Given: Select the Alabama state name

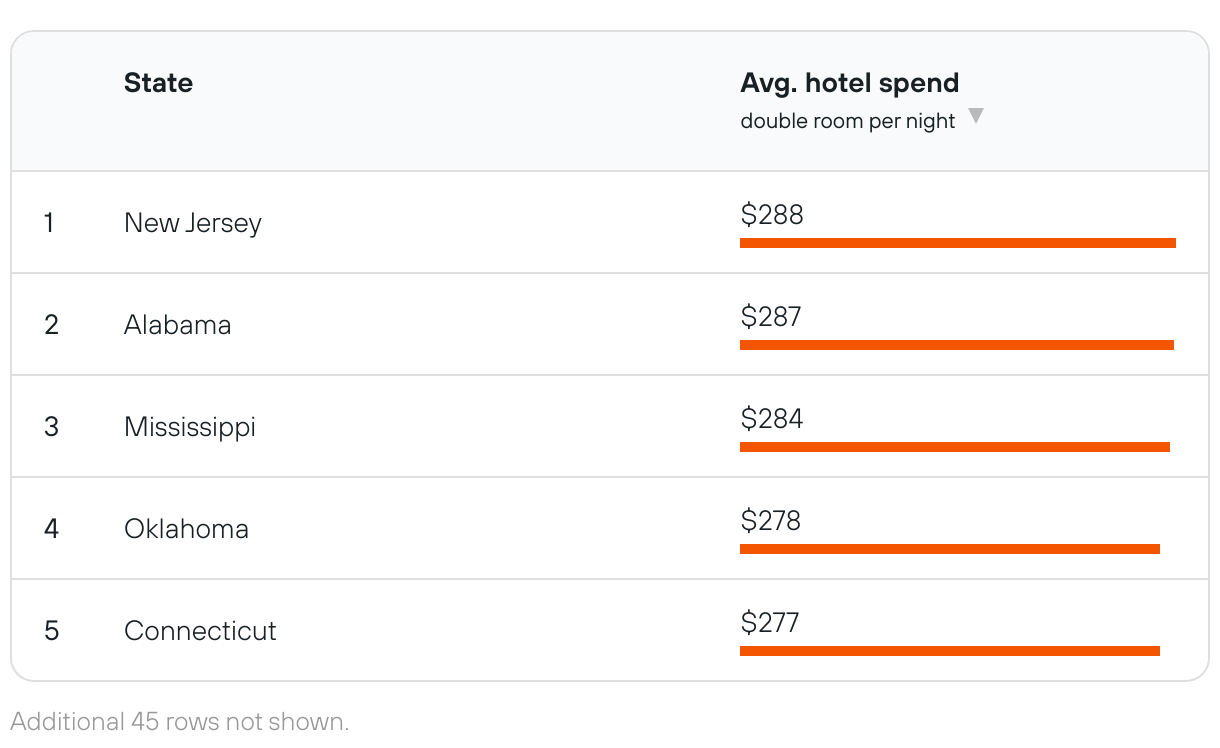Looking at the screenshot, I should [177, 325].
